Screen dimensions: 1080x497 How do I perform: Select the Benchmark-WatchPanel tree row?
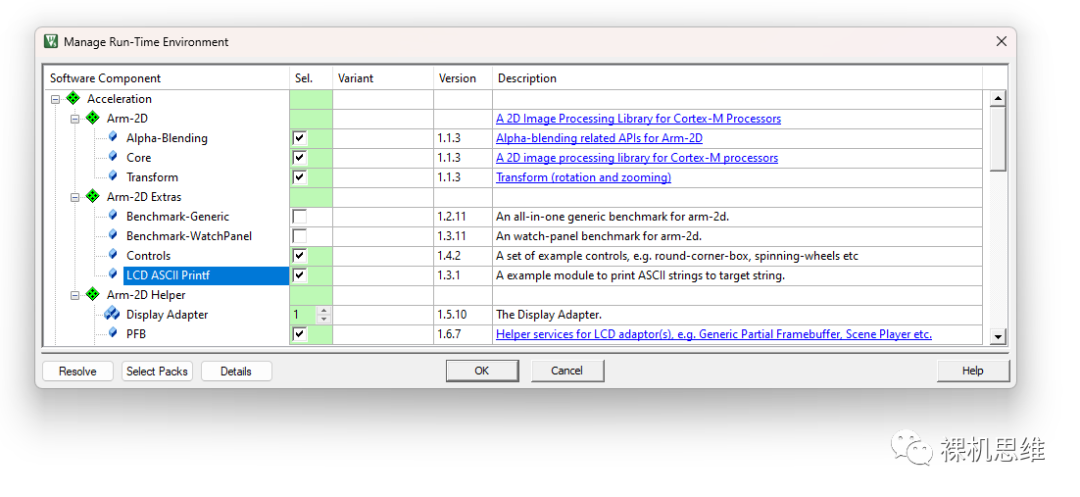click(x=189, y=235)
